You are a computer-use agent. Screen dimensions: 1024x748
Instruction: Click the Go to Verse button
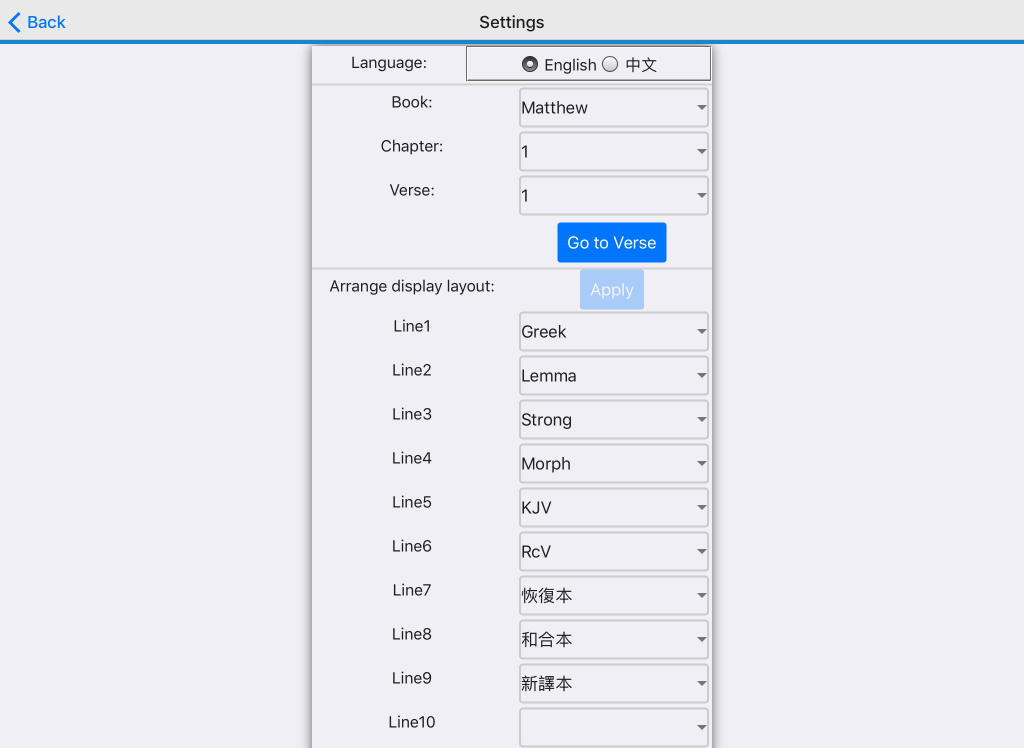pos(611,242)
